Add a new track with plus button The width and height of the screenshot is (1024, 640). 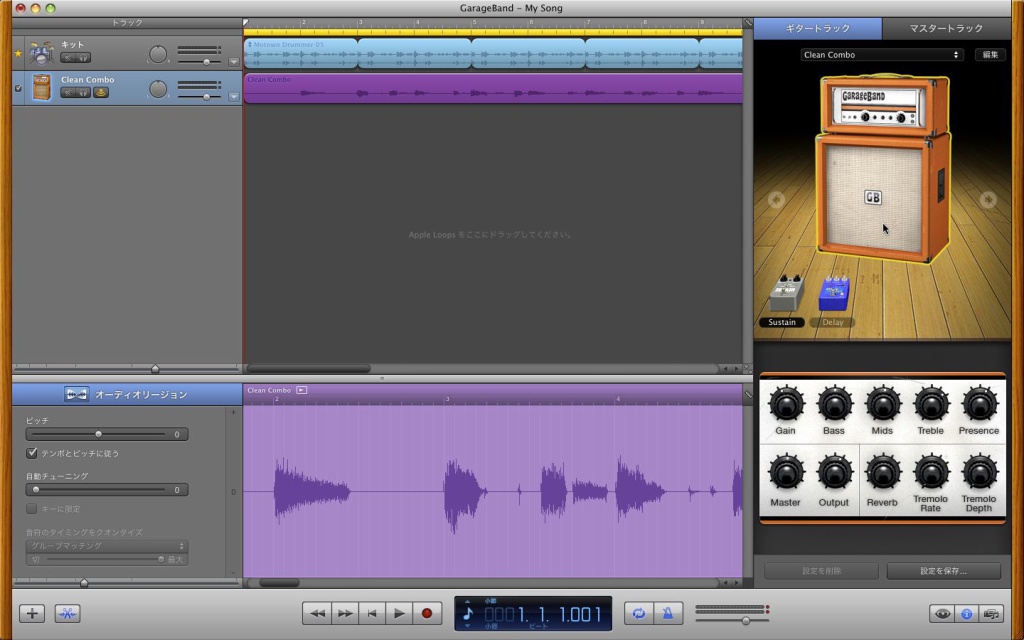(32, 613)
